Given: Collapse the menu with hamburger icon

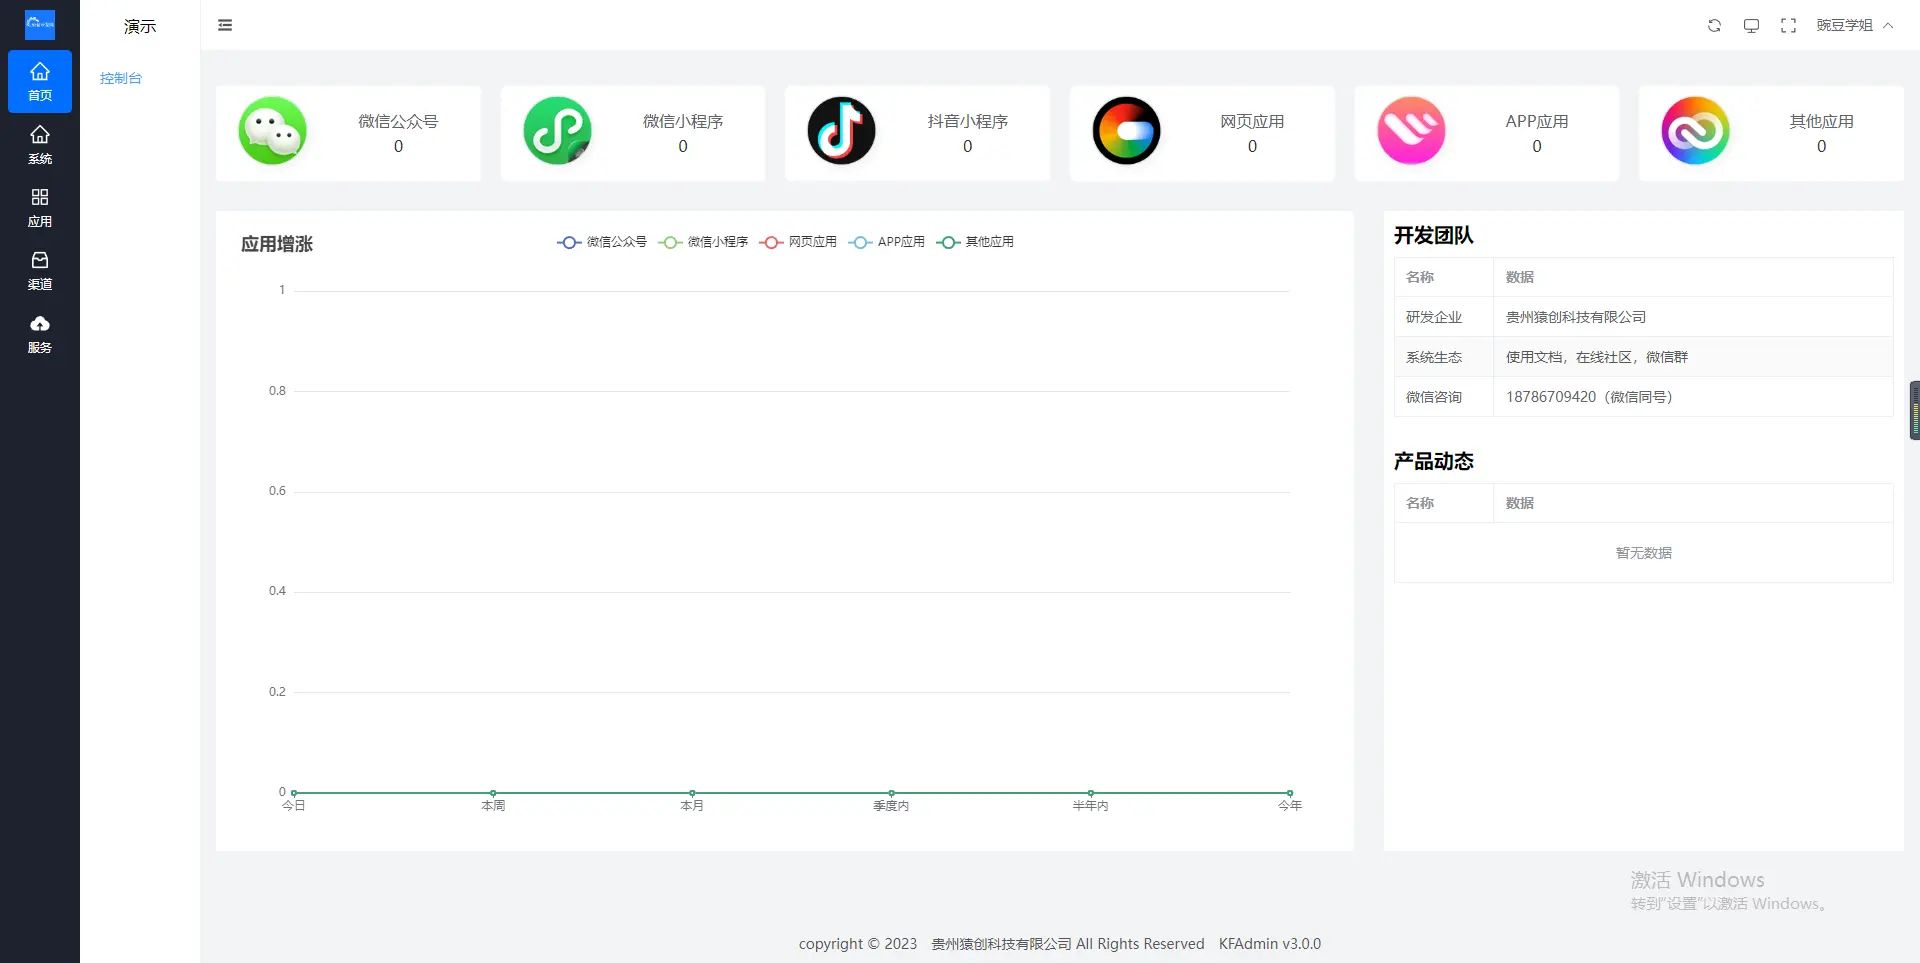Looking at the screenshot, I should pos(225,25).
